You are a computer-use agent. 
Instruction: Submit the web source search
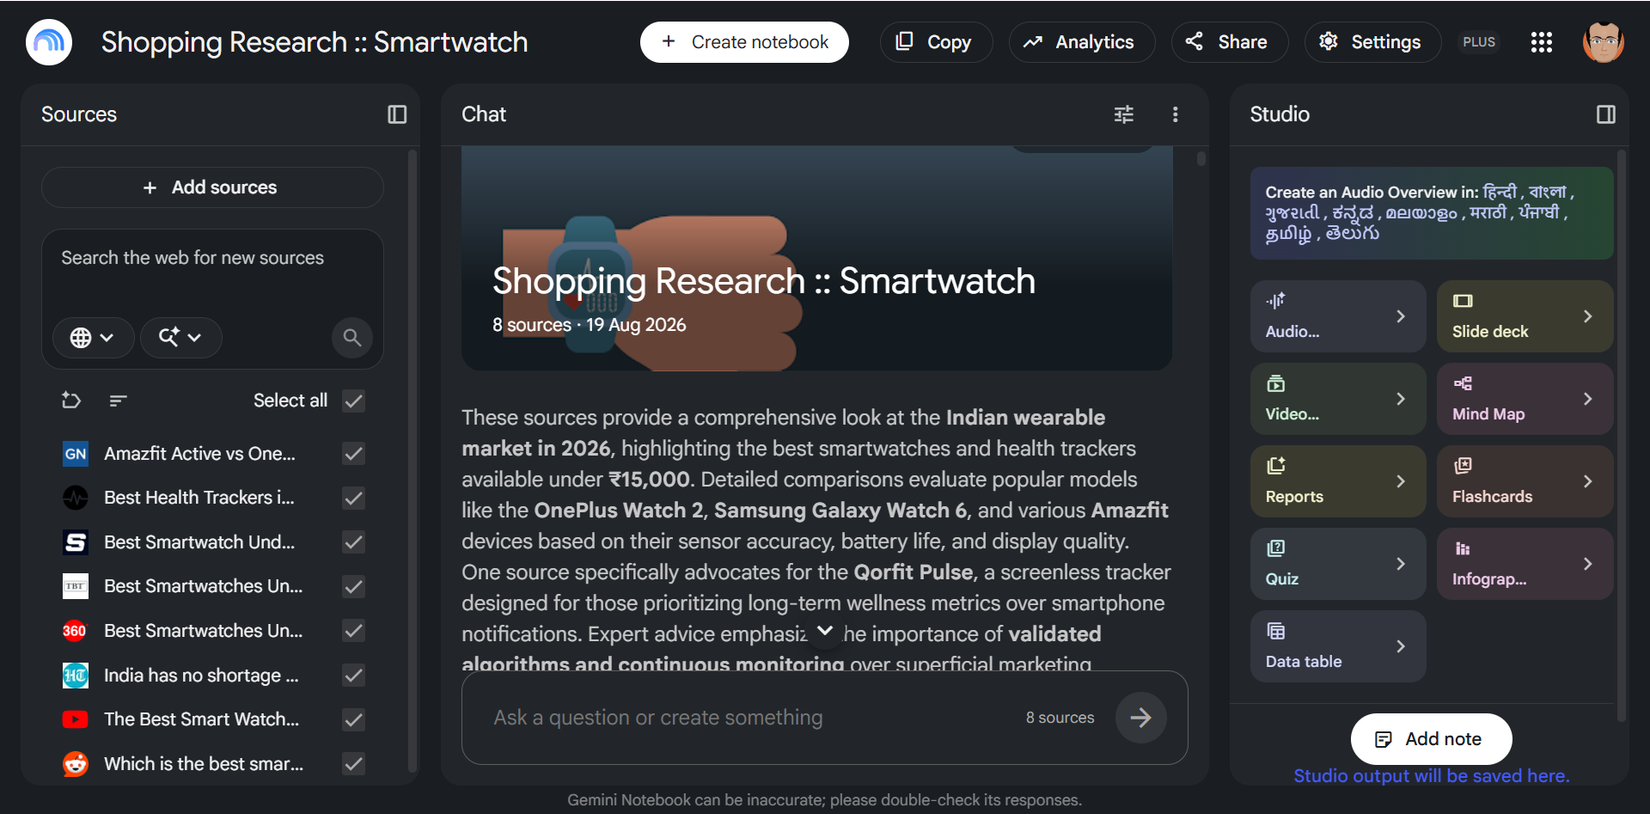352,338
